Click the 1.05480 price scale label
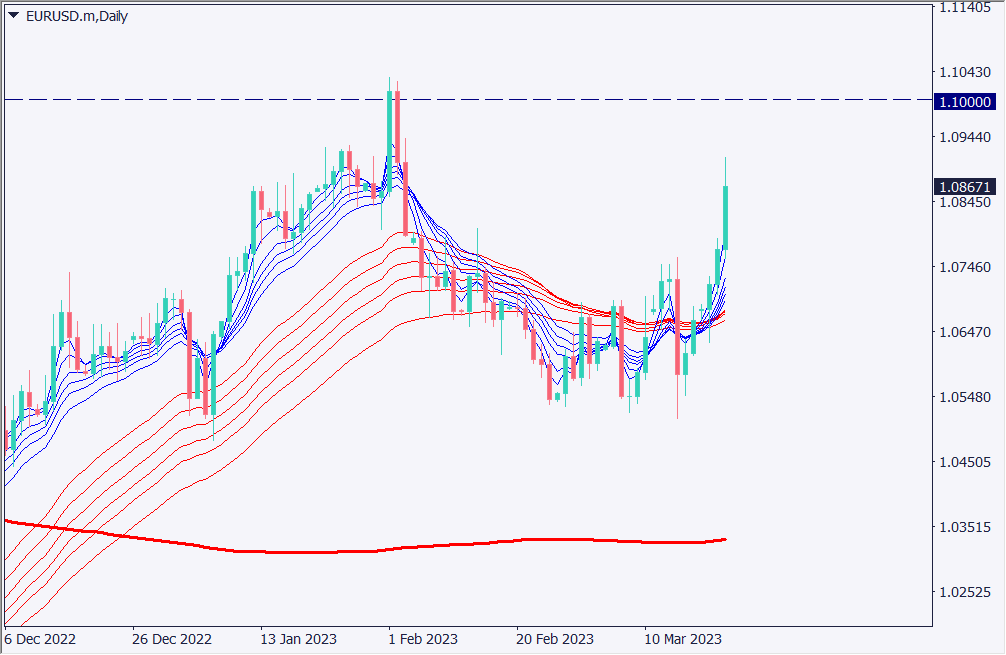 pos(965,398)
